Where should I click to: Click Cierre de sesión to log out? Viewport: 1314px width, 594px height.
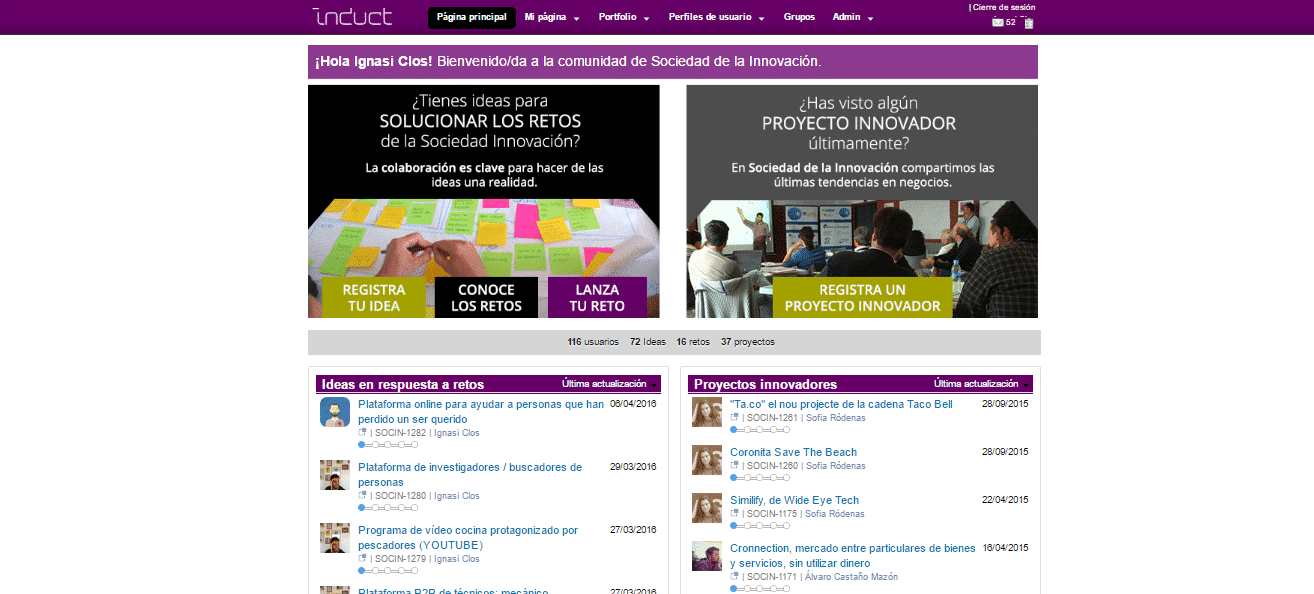(x=1006, y=7)
